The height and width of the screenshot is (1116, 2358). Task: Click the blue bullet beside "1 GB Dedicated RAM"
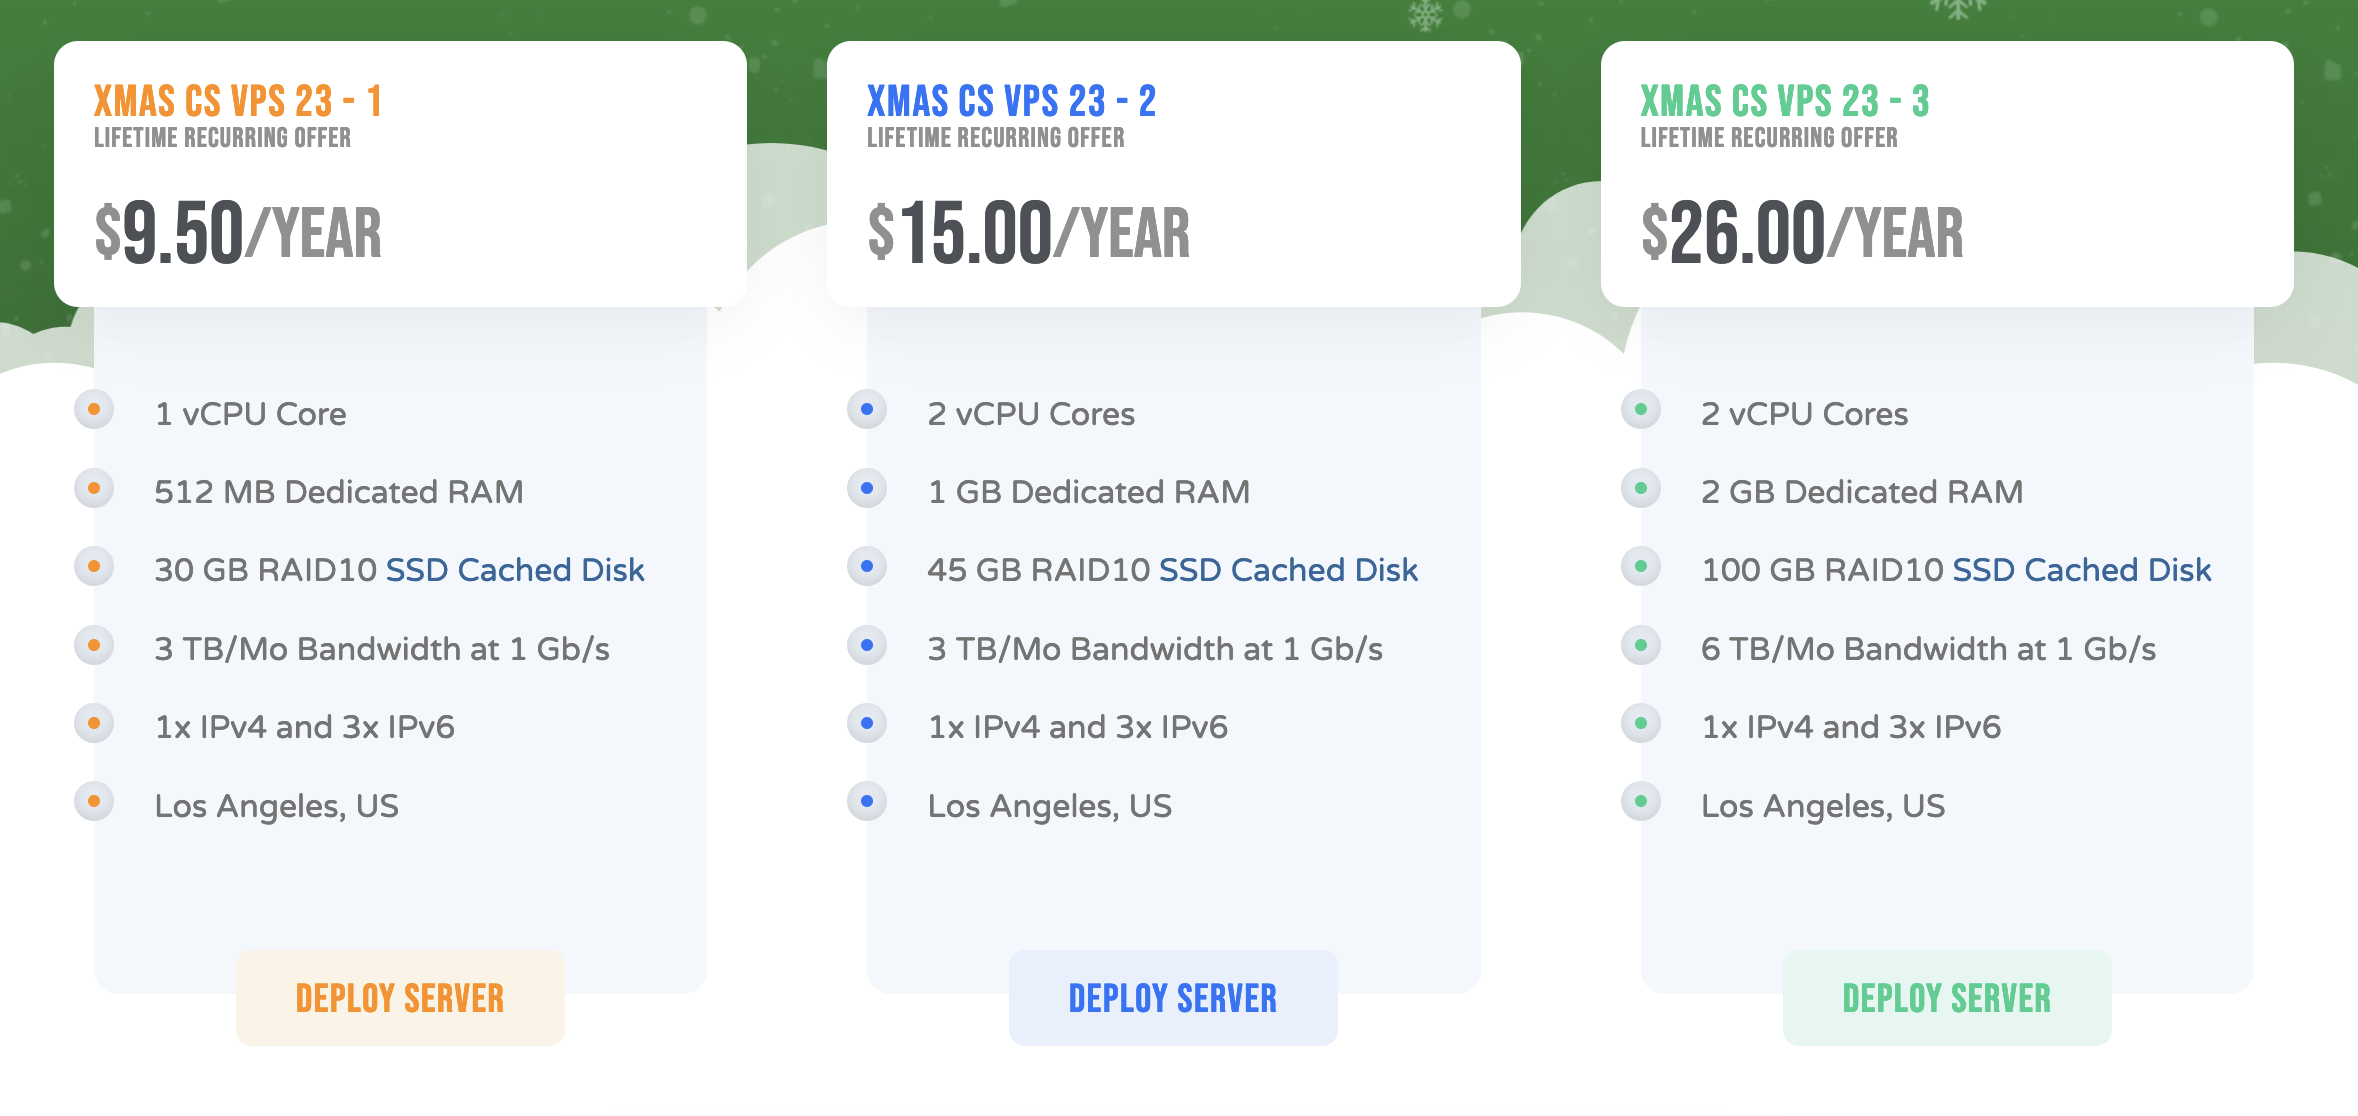point(867,488)
